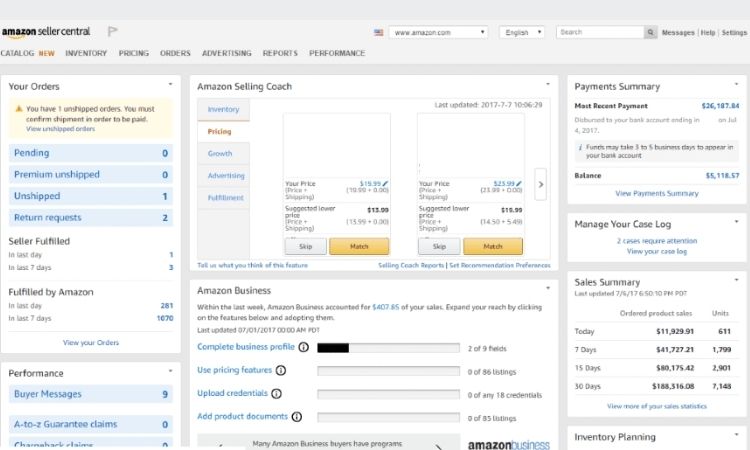Click the Amazon Seller Central logo
The image size is (750, 450).
click(x=45, y=32)
